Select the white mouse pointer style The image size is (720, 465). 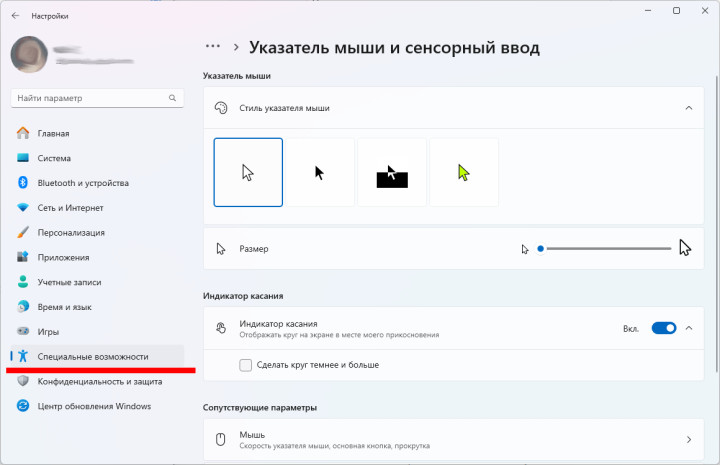click(248, 172)
